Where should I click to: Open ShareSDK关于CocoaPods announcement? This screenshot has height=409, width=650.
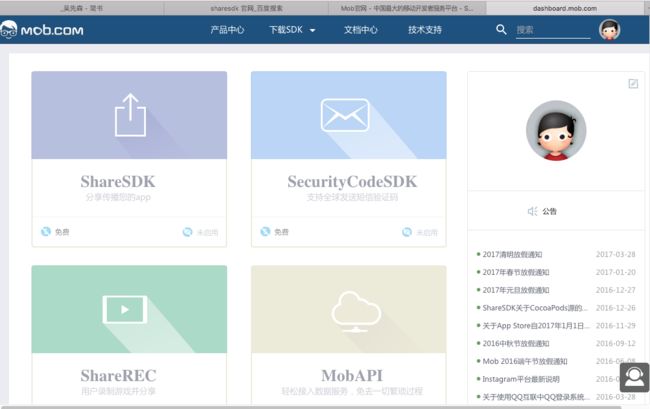click(535, 308)
